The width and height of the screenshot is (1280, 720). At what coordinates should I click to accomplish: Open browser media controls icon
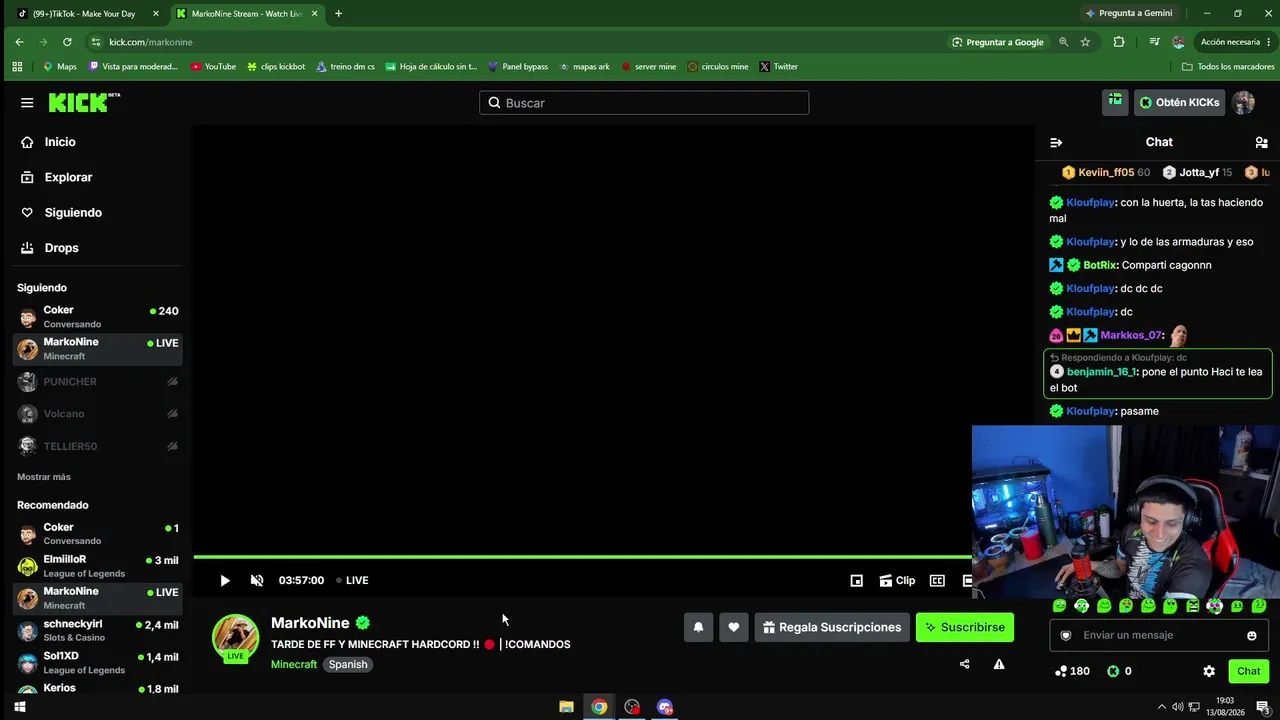pyautogui.click(x=1154, y=42)
